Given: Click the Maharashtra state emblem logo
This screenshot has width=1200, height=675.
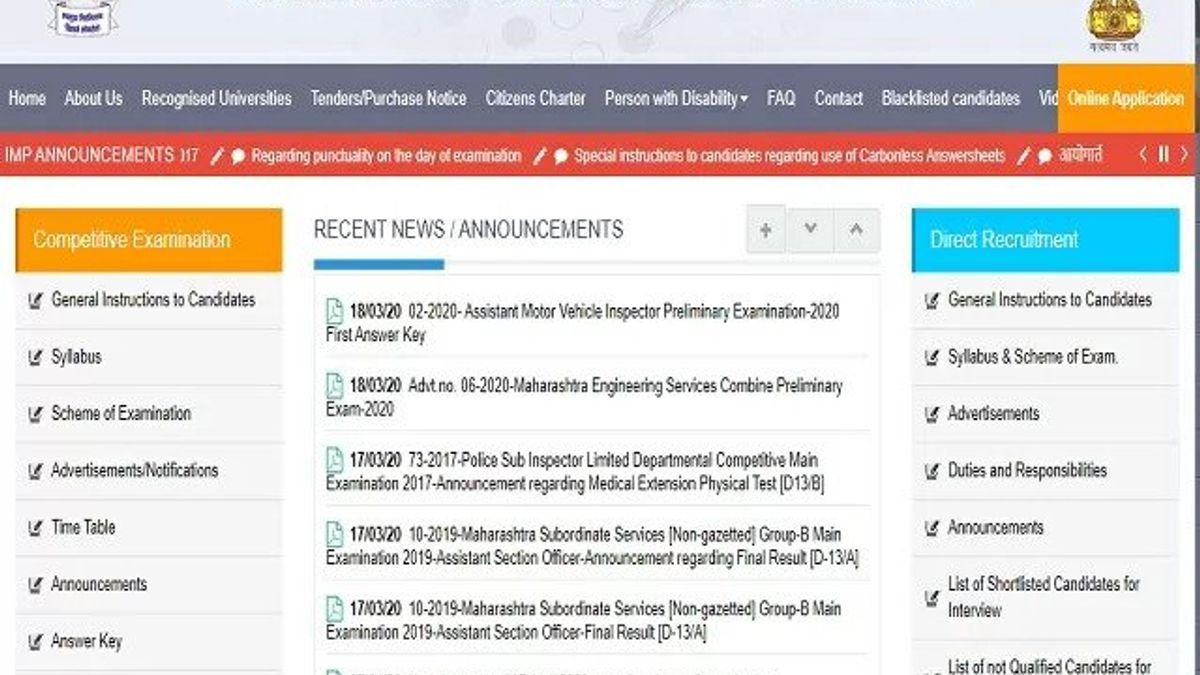Looking at the screenshot, I should pos(1116,25).
